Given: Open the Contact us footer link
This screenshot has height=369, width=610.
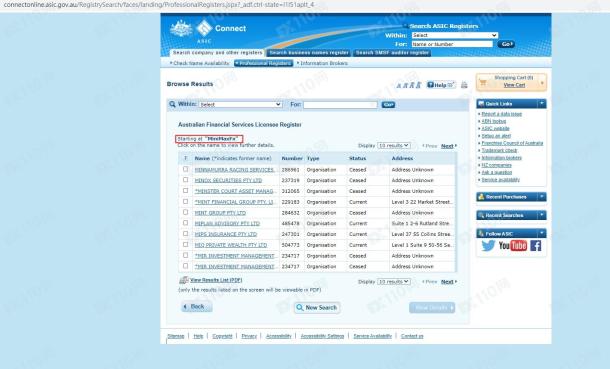Looking at the screenshot, I should point(412,336).
